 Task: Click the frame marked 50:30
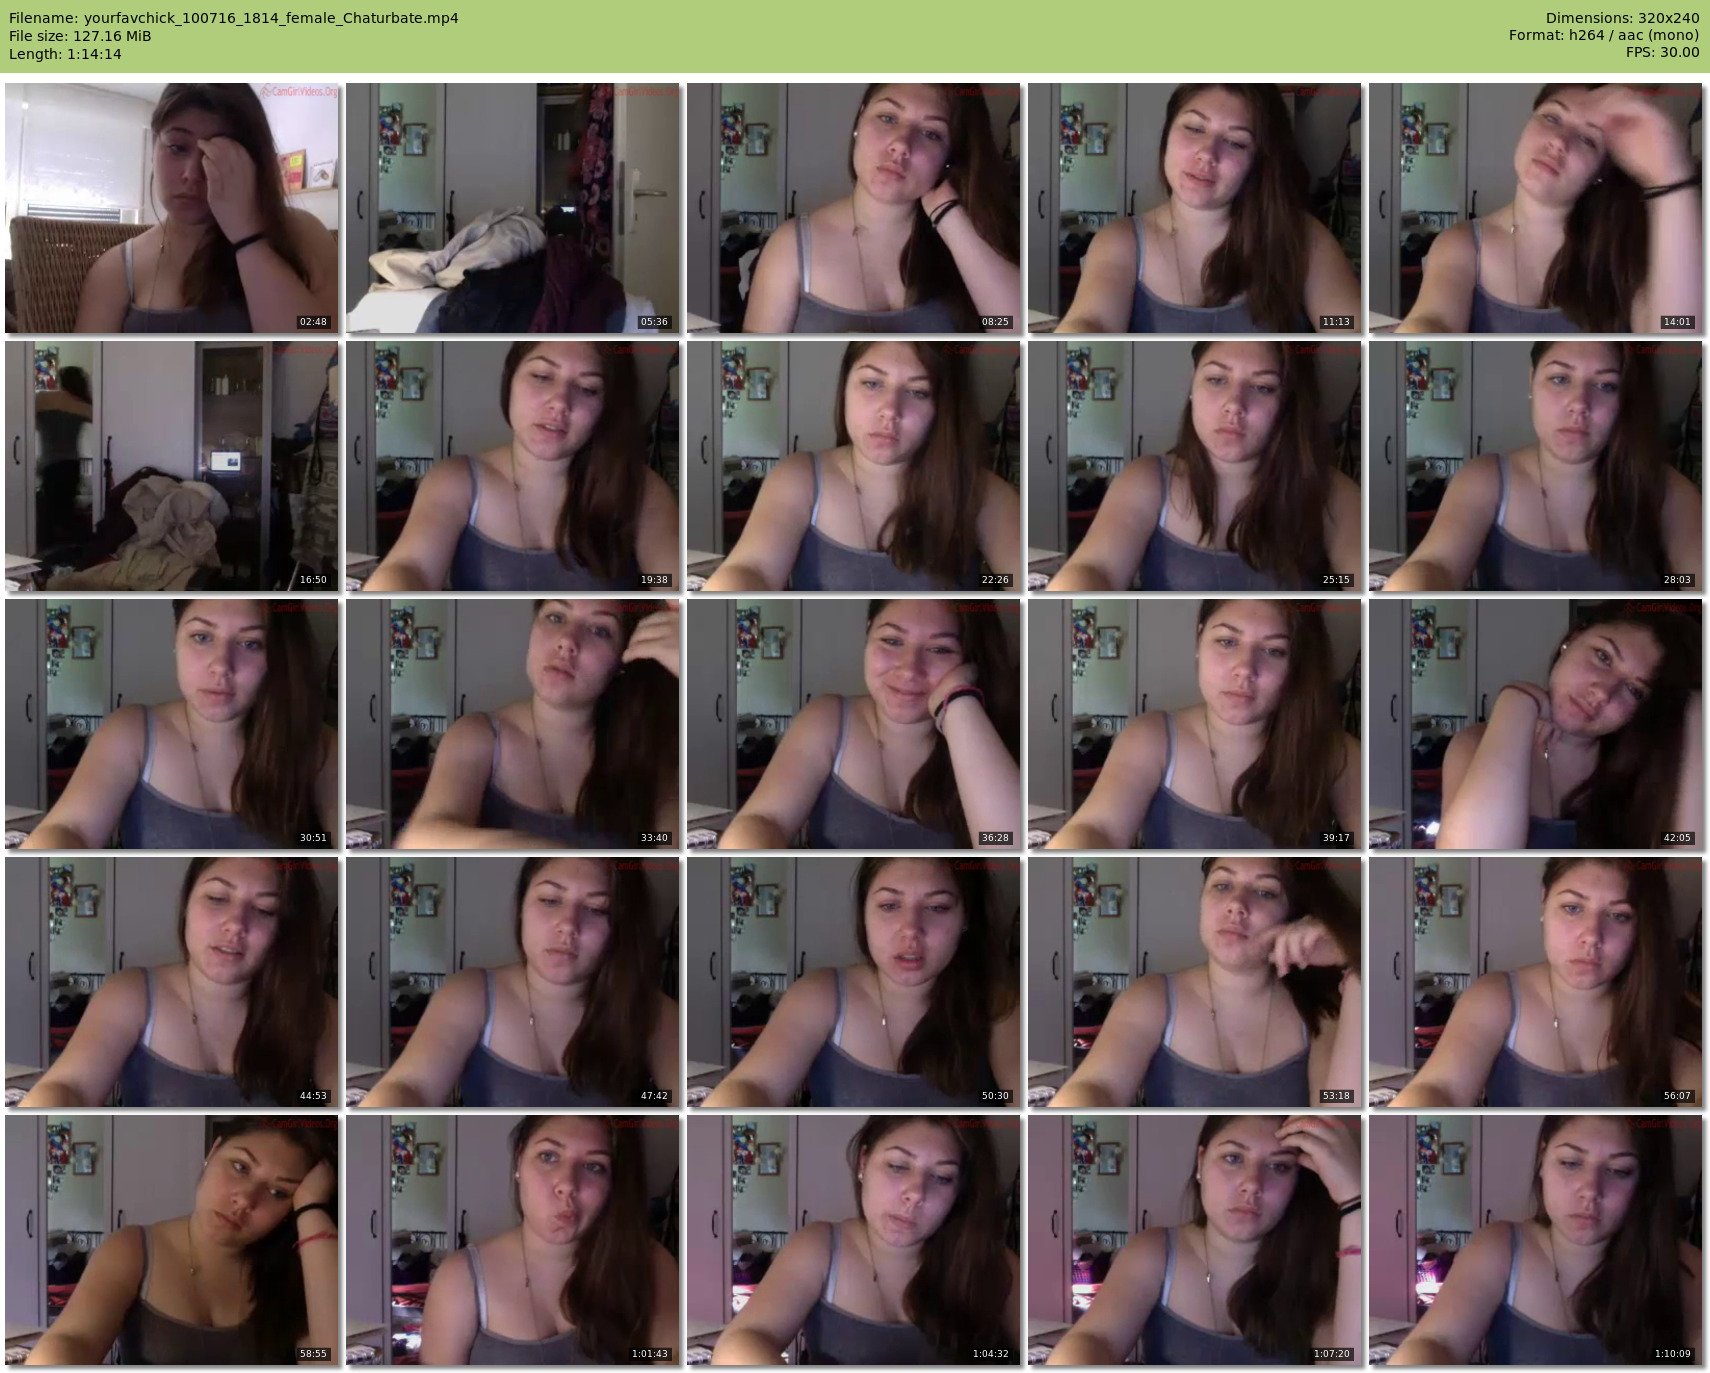(854, 982)
